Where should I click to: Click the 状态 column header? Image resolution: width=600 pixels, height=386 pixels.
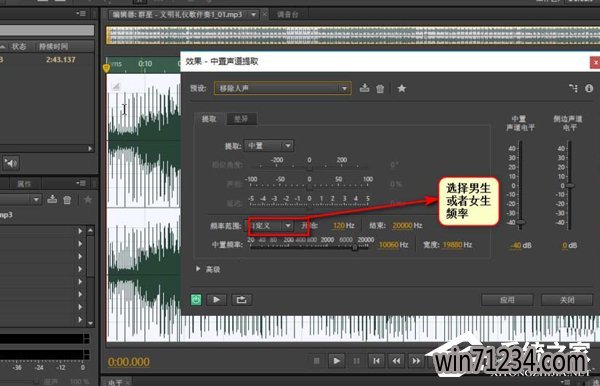[19, 46]
